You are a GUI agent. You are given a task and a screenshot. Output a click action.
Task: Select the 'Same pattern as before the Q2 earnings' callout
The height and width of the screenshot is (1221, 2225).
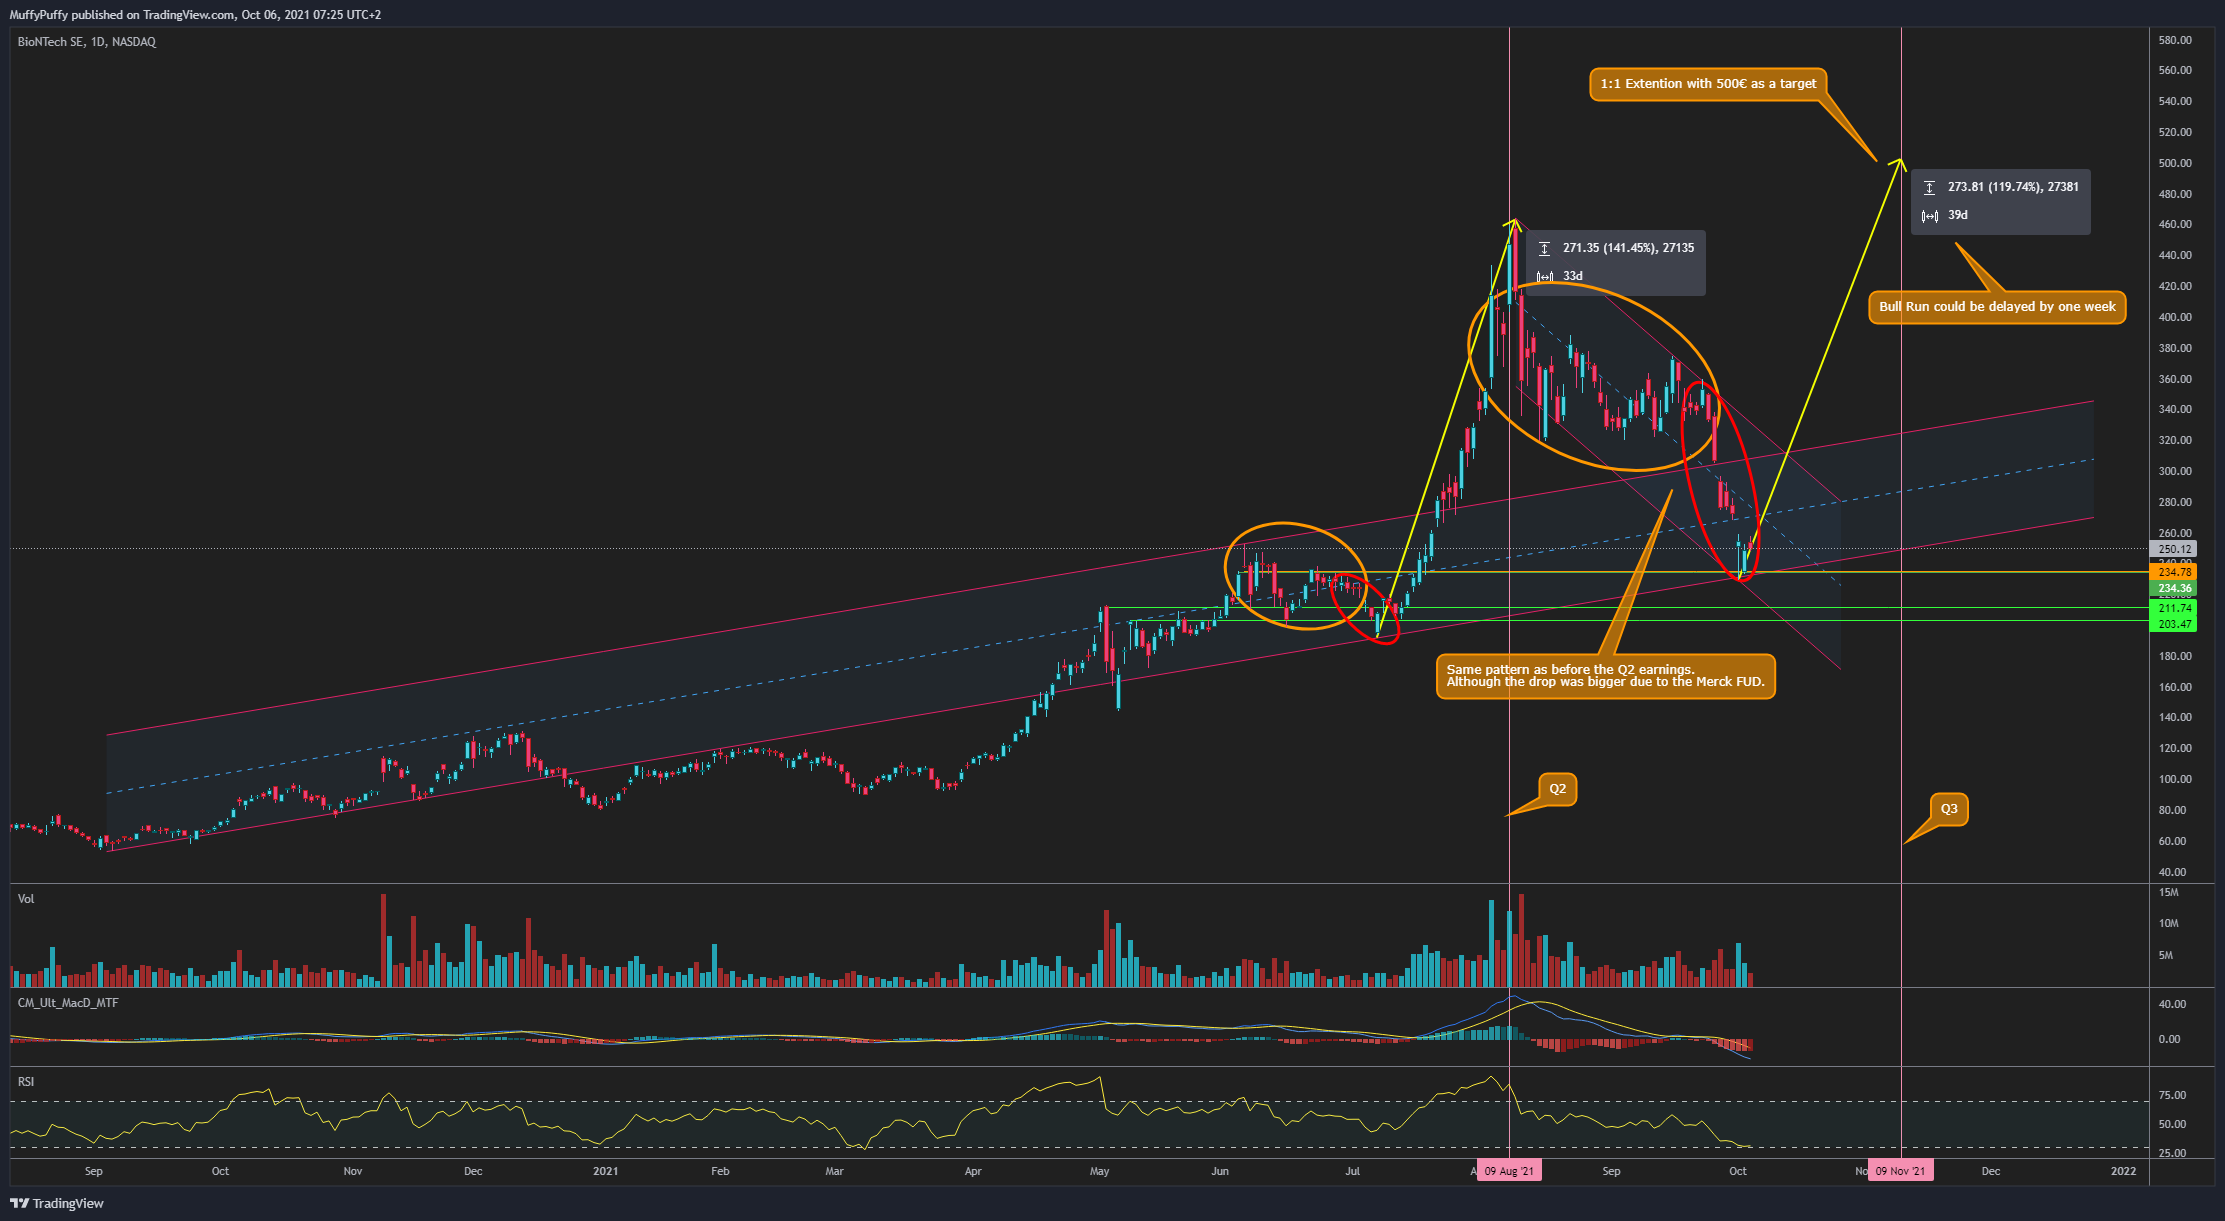click(1605, 676)
